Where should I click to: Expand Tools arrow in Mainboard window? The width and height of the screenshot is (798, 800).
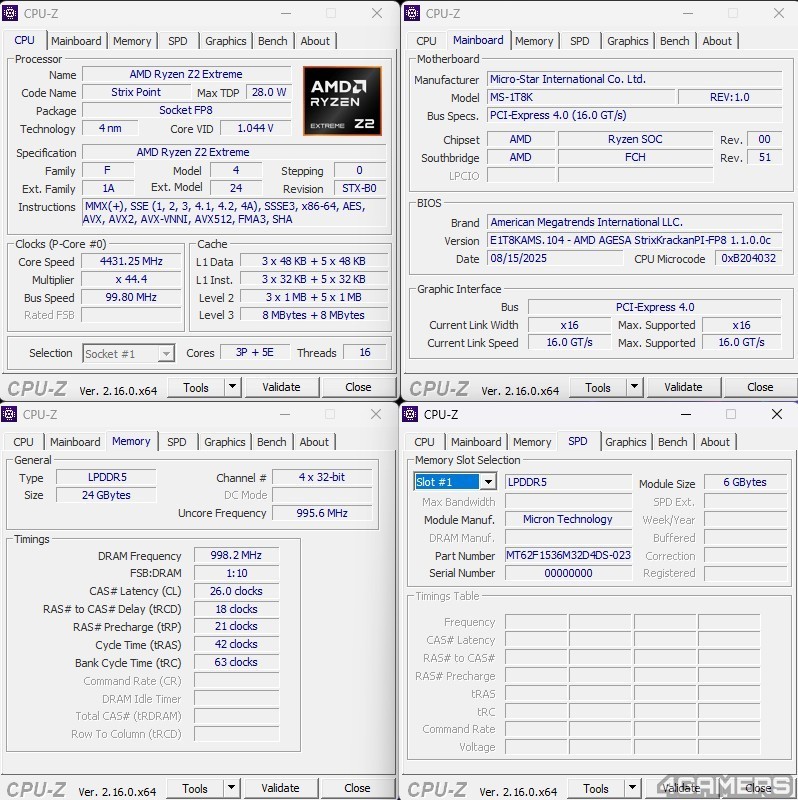(x=634, y=387)
